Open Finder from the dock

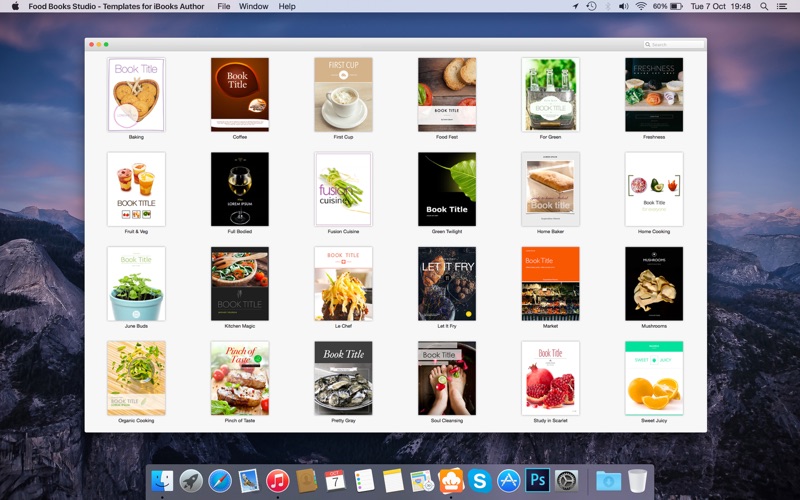162,481
